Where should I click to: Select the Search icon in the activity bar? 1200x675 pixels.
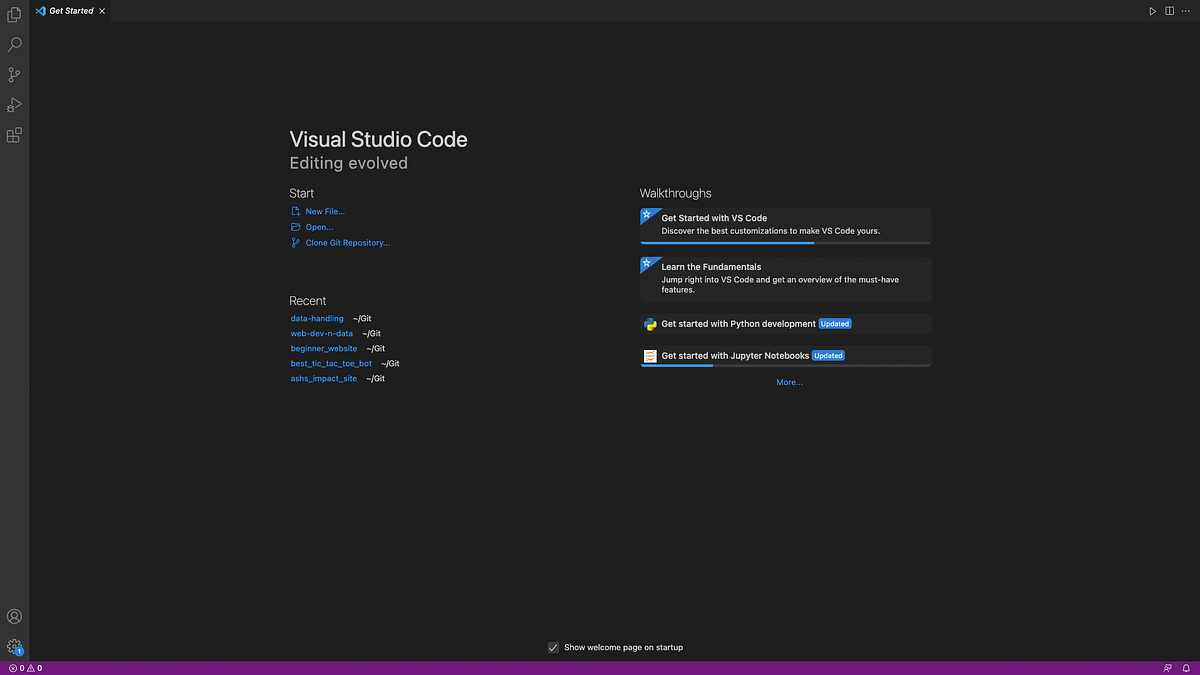(x=14, y=44)
